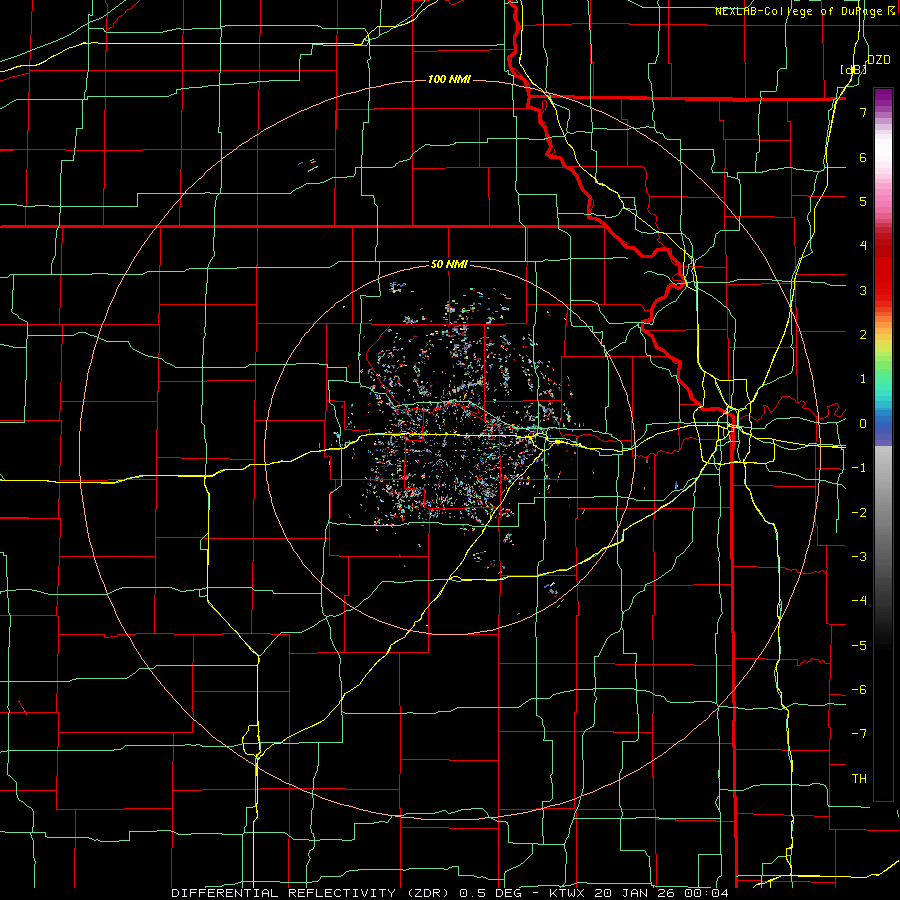
Task: Click the 2 value on color scale
Action: (863, 335)
